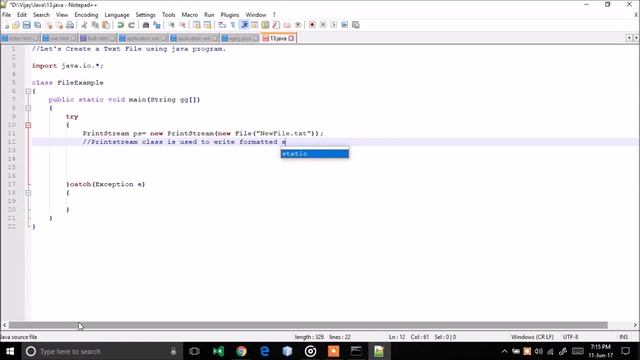The image size is (640, 360).
Task: Click the Open file toolbar icon
Action: click(16, 25)
